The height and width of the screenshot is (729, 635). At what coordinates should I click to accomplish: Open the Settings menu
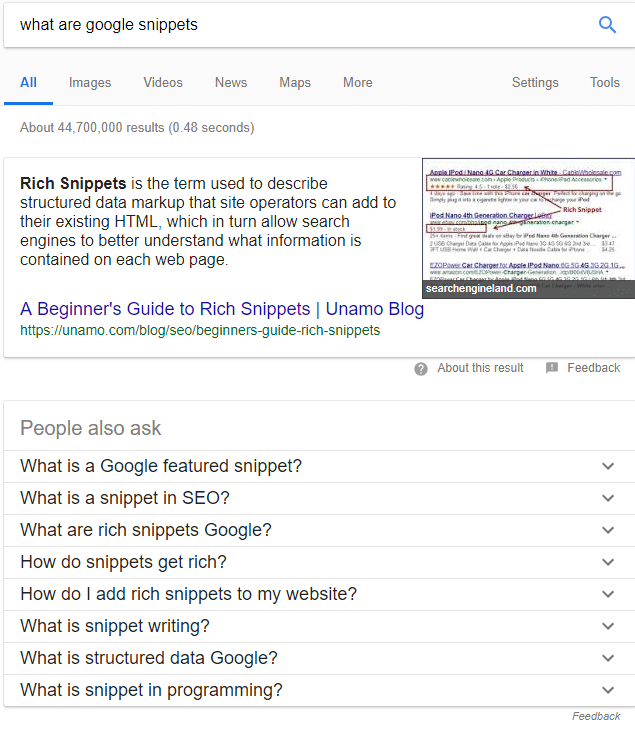coord(535,82)
